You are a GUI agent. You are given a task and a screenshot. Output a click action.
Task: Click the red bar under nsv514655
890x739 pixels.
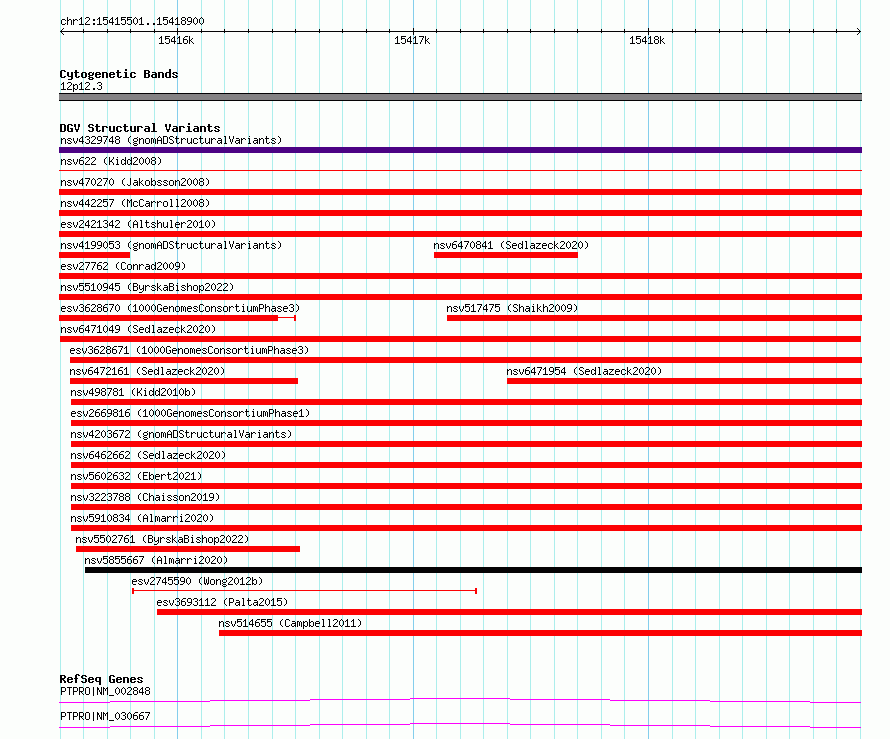point(540,633)
